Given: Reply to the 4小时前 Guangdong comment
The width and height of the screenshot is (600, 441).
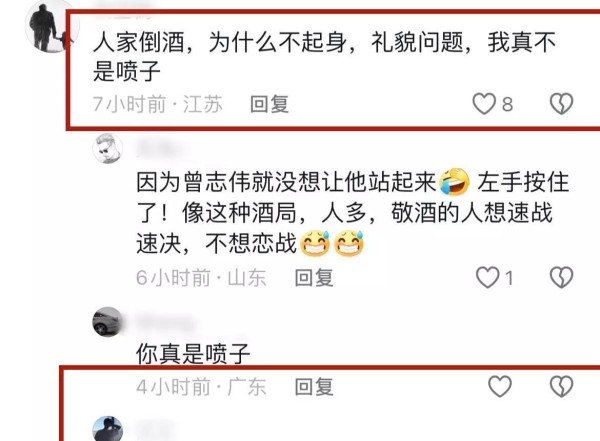Looking at the screenshot, I should pyautogui.click(x=314, y=387).
